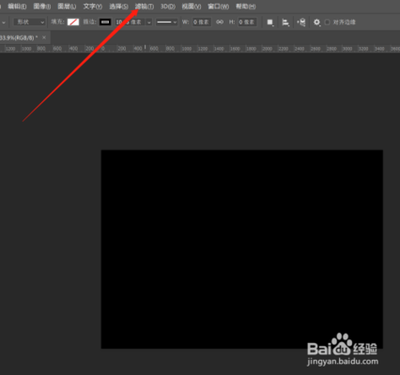
Task: Open the 描边 stroke color swatch
Action: 105,22
